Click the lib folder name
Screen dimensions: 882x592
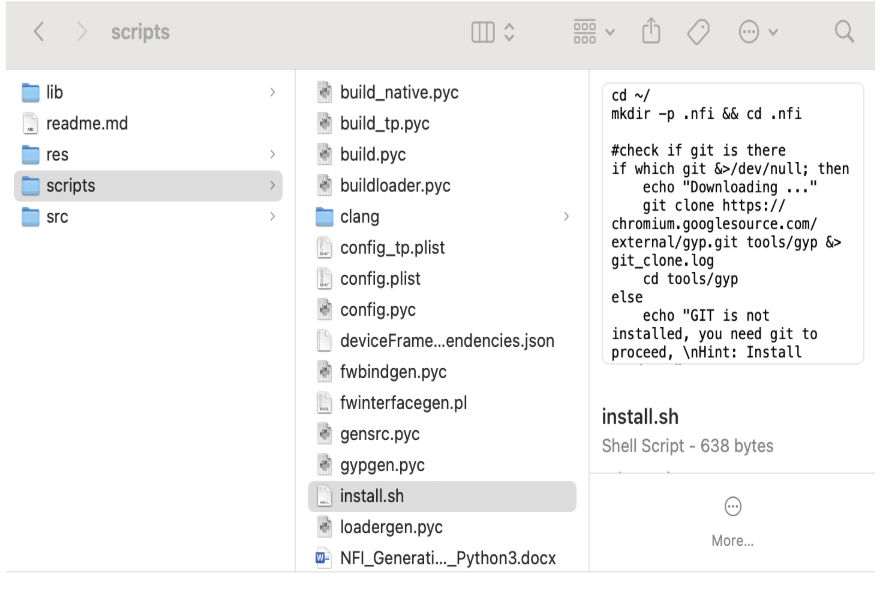pos(55,92)
